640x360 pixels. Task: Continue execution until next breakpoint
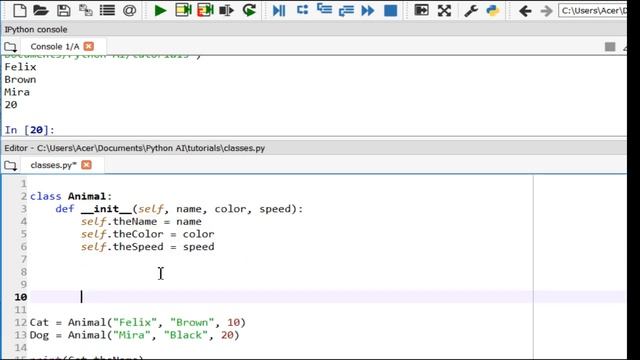[x=368, y=11]
